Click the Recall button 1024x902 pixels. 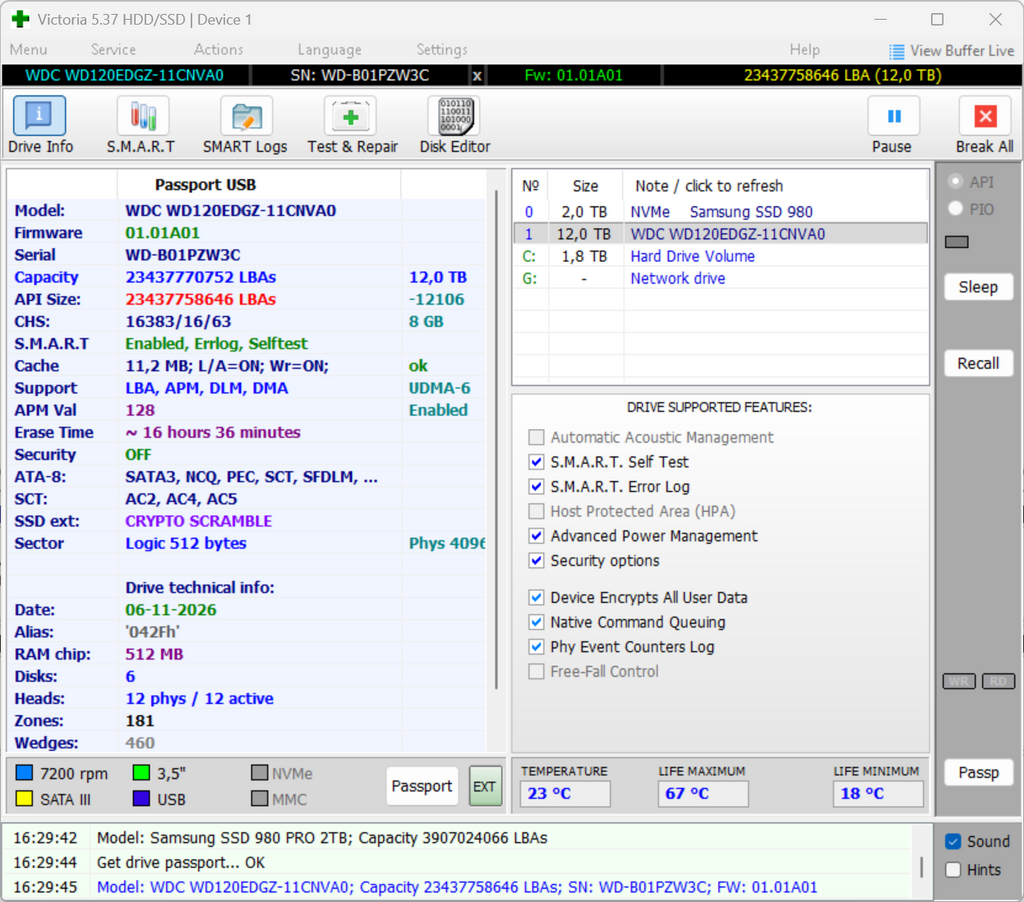[x=978, y=363]
